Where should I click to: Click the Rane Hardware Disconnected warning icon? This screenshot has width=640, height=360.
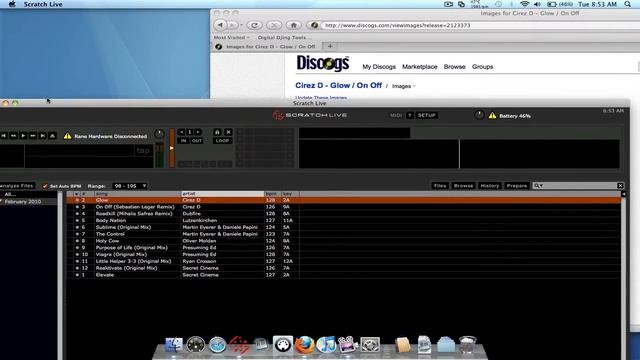[67, 136]
